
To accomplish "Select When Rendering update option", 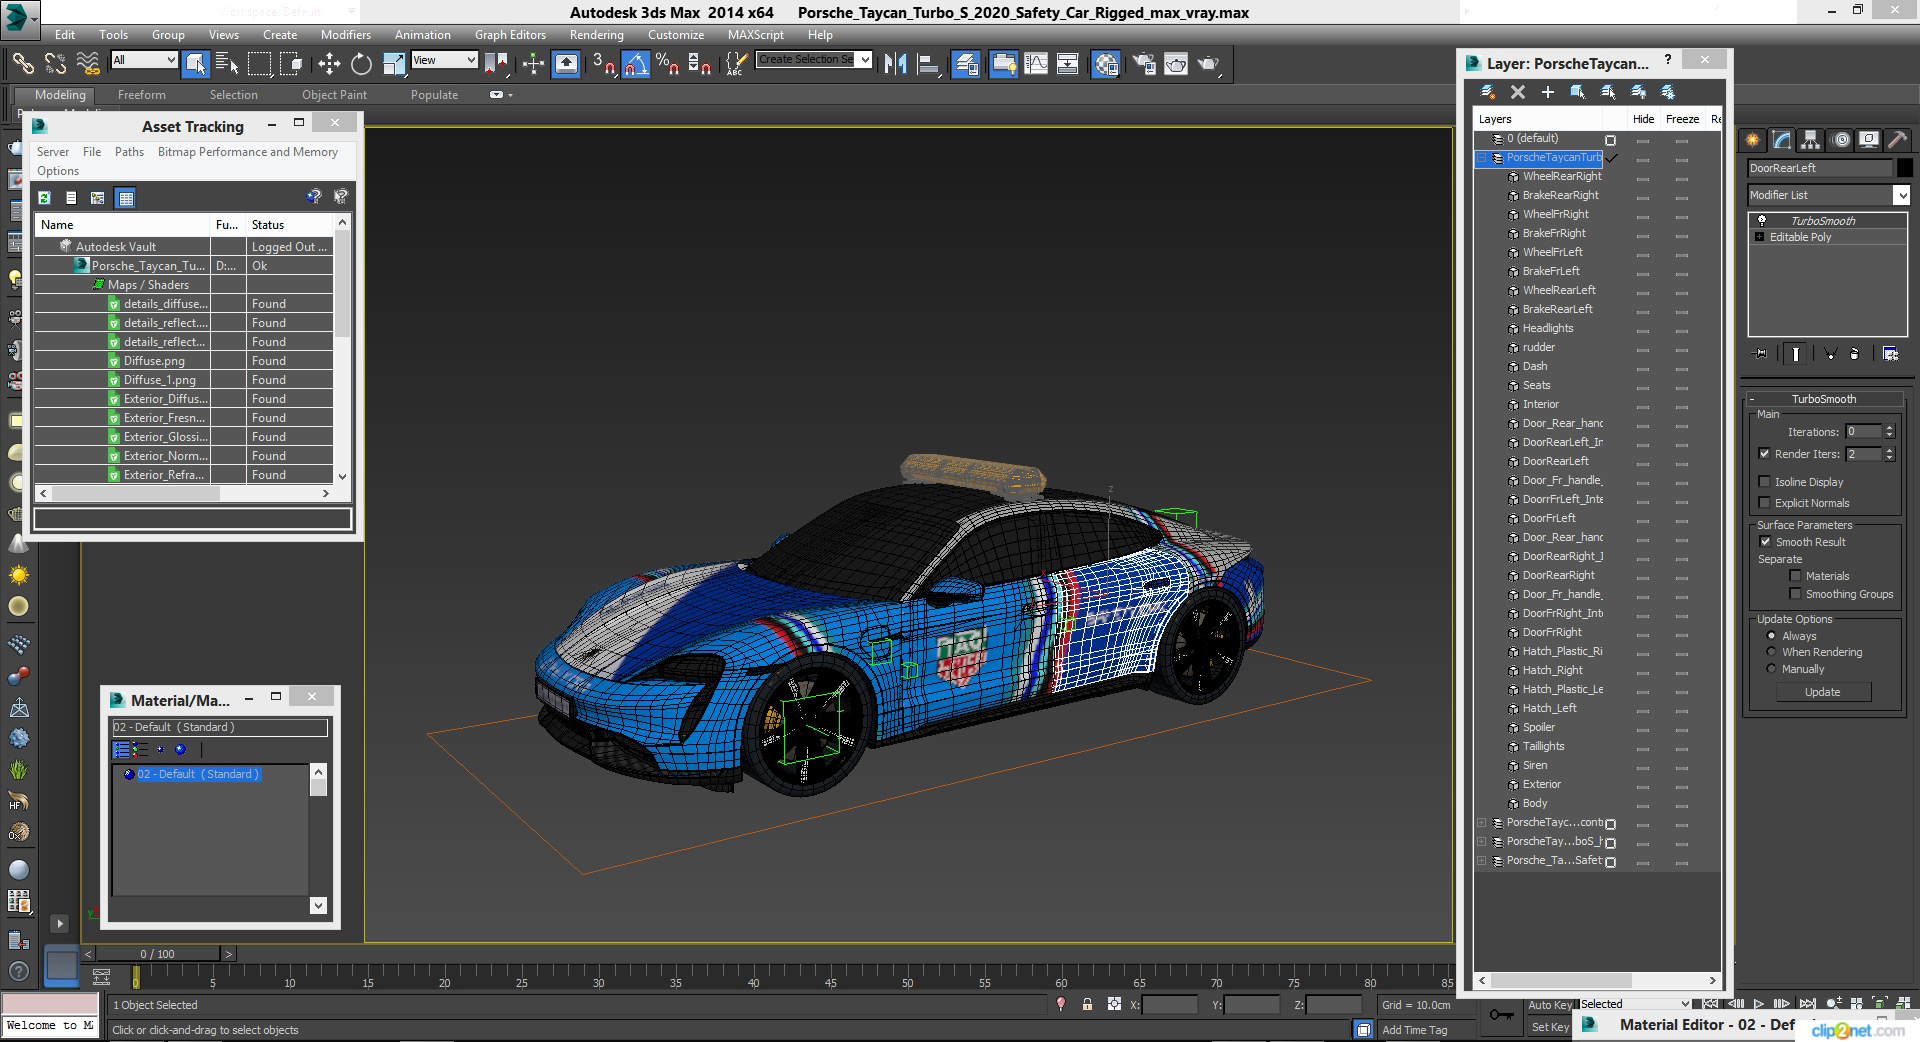I will [x=1771, y=652].
